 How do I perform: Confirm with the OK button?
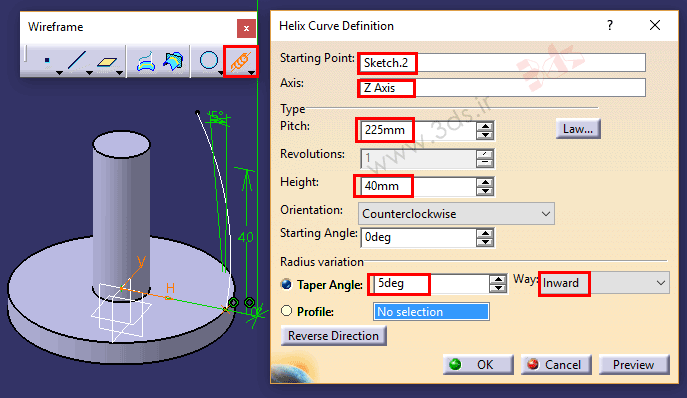[478, 365]
